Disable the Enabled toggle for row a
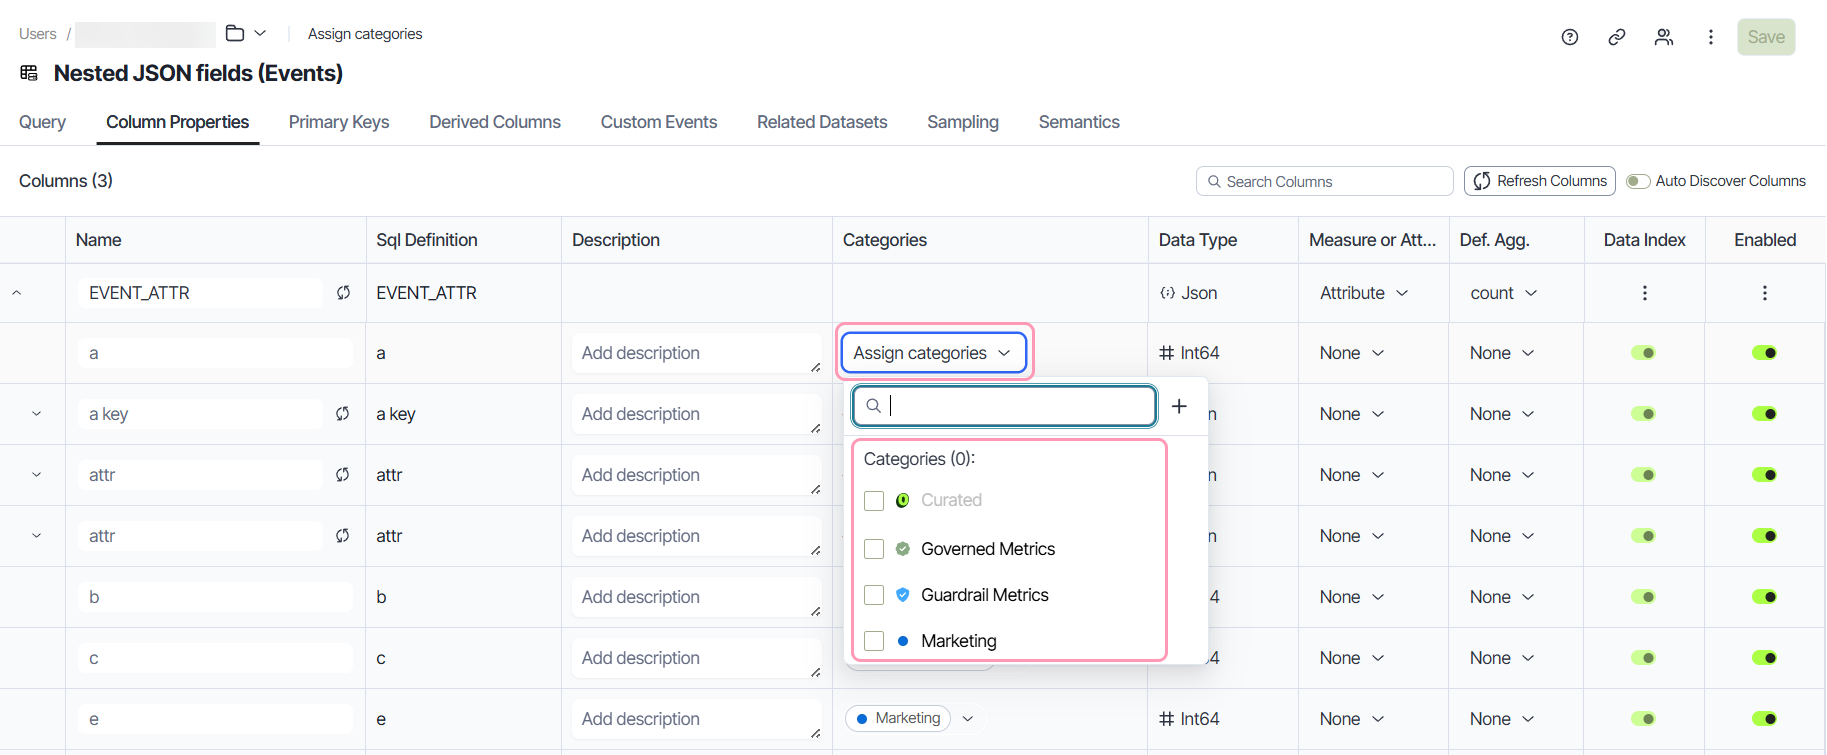1827x755 pixels. (1765, 353)
